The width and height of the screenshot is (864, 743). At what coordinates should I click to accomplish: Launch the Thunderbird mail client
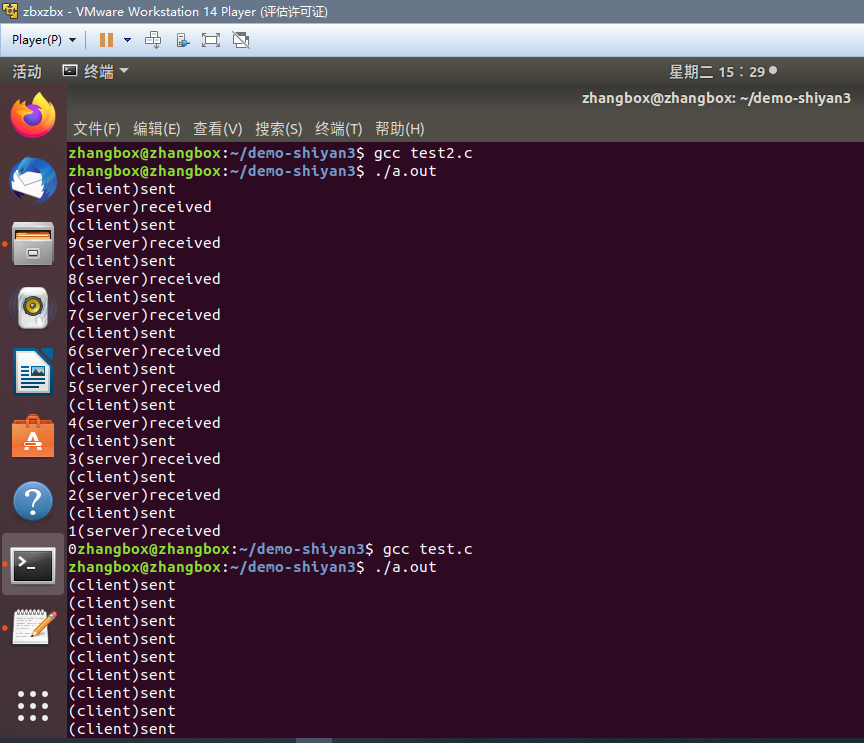(x=32, y=180)
